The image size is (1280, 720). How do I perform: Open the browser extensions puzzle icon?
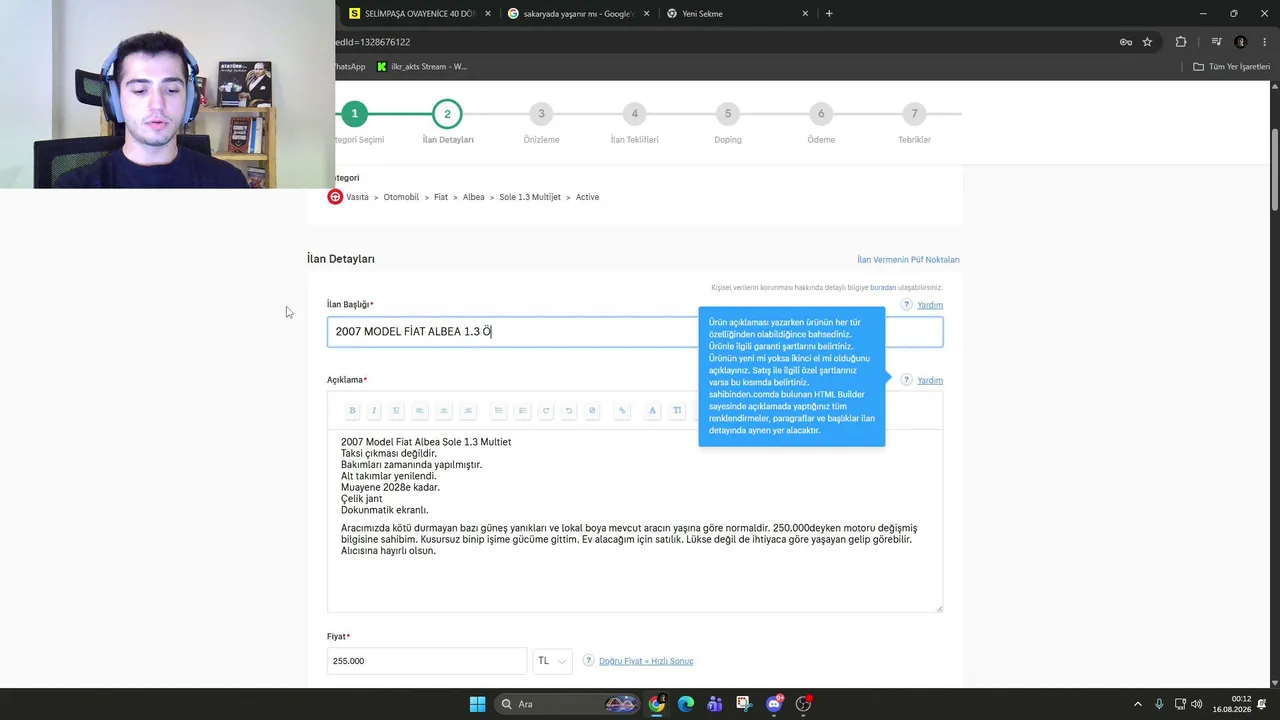(1181, 42)
